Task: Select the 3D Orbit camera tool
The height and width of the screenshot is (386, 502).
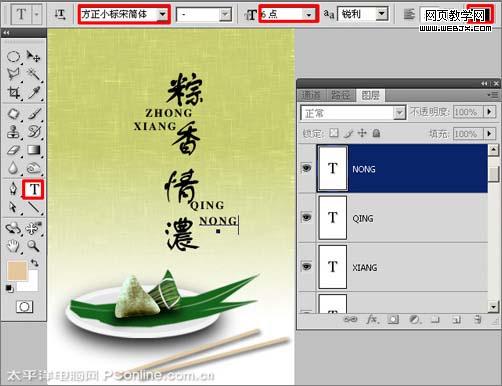Action: (x=33, y=229)
